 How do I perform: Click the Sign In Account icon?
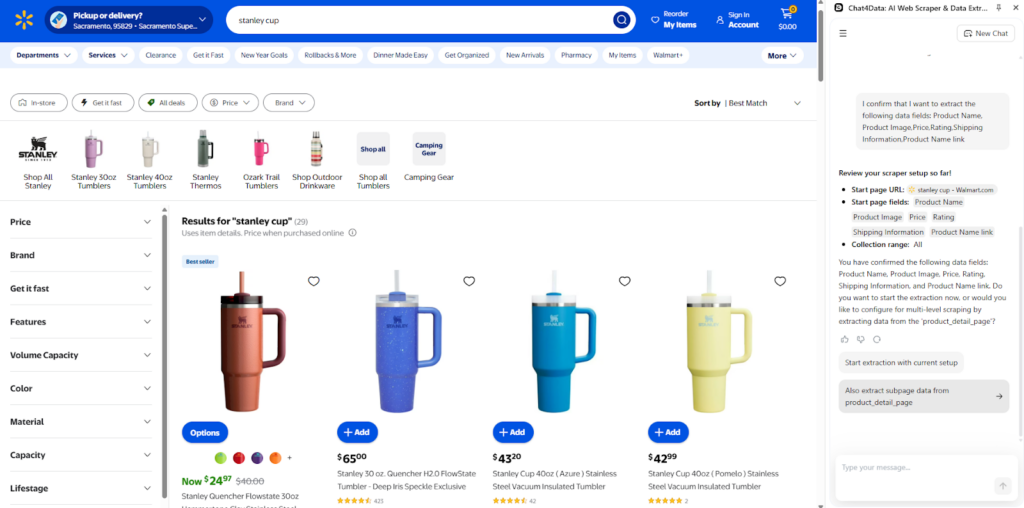[720, 20]
